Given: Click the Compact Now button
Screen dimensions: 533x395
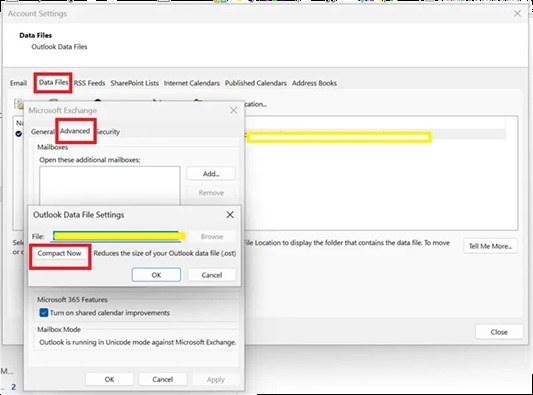Looking at the screenshot, I should click(59, 254).
